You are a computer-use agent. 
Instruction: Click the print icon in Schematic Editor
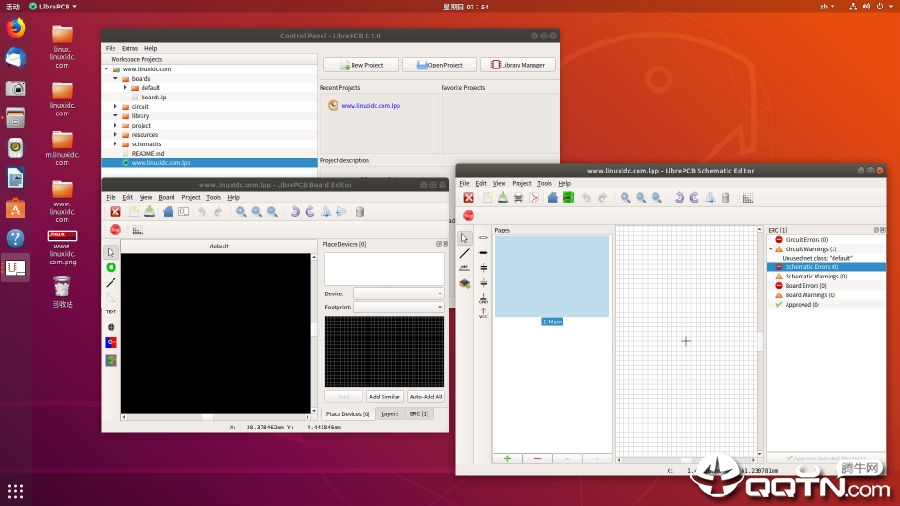pyautogui.click(x=518, y=198)
